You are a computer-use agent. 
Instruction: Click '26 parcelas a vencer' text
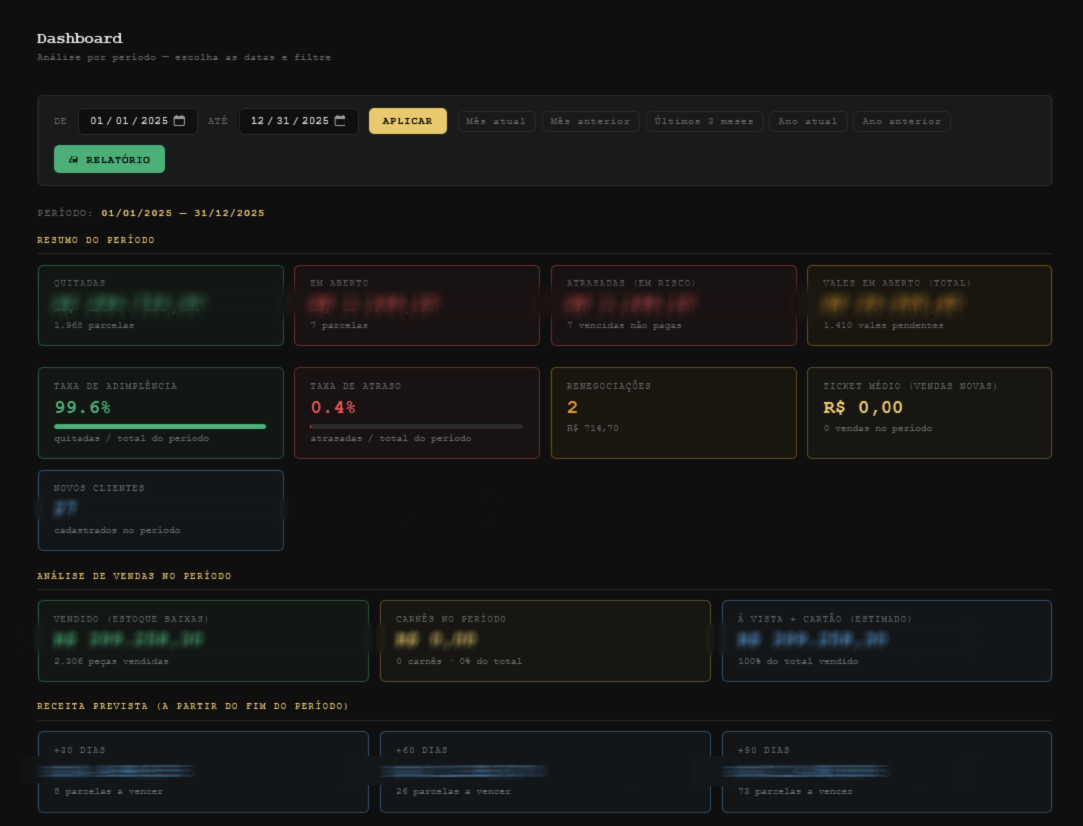point(453,791)
